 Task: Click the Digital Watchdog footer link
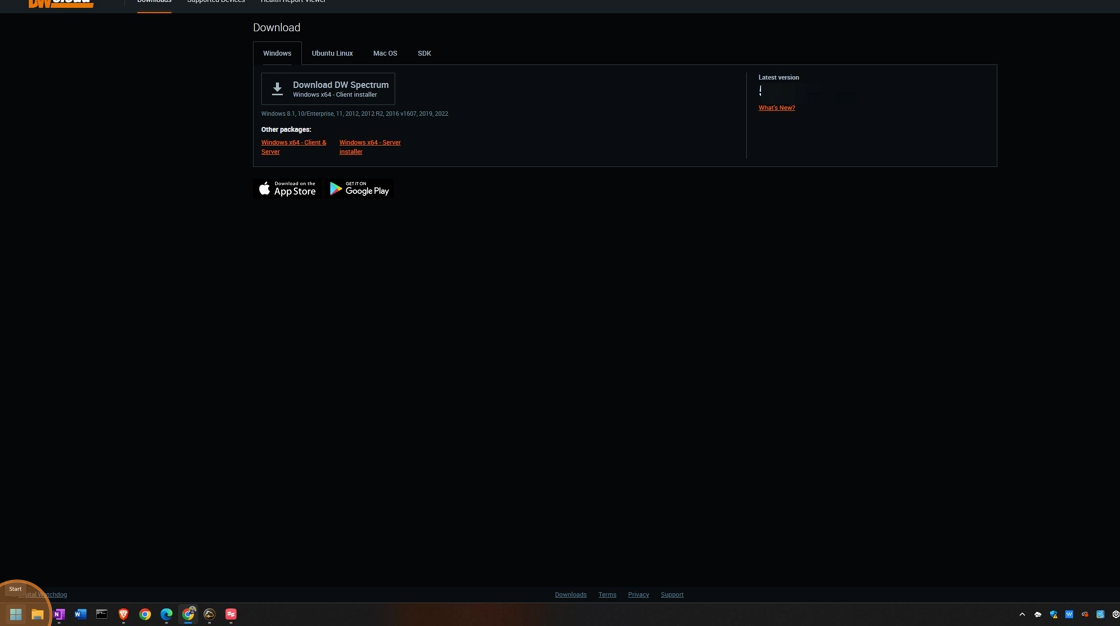coord(43,595)
